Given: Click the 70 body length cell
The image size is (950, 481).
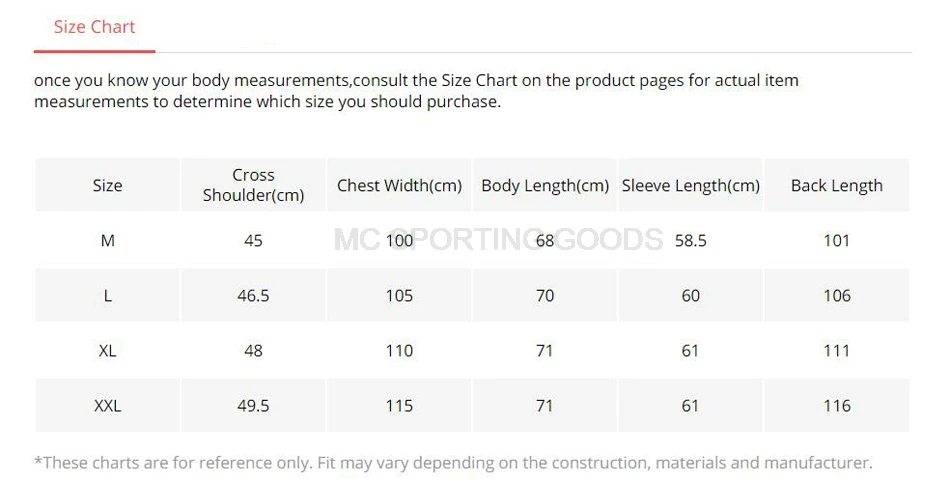Looking at the screenshot, I should coord(545,296).
